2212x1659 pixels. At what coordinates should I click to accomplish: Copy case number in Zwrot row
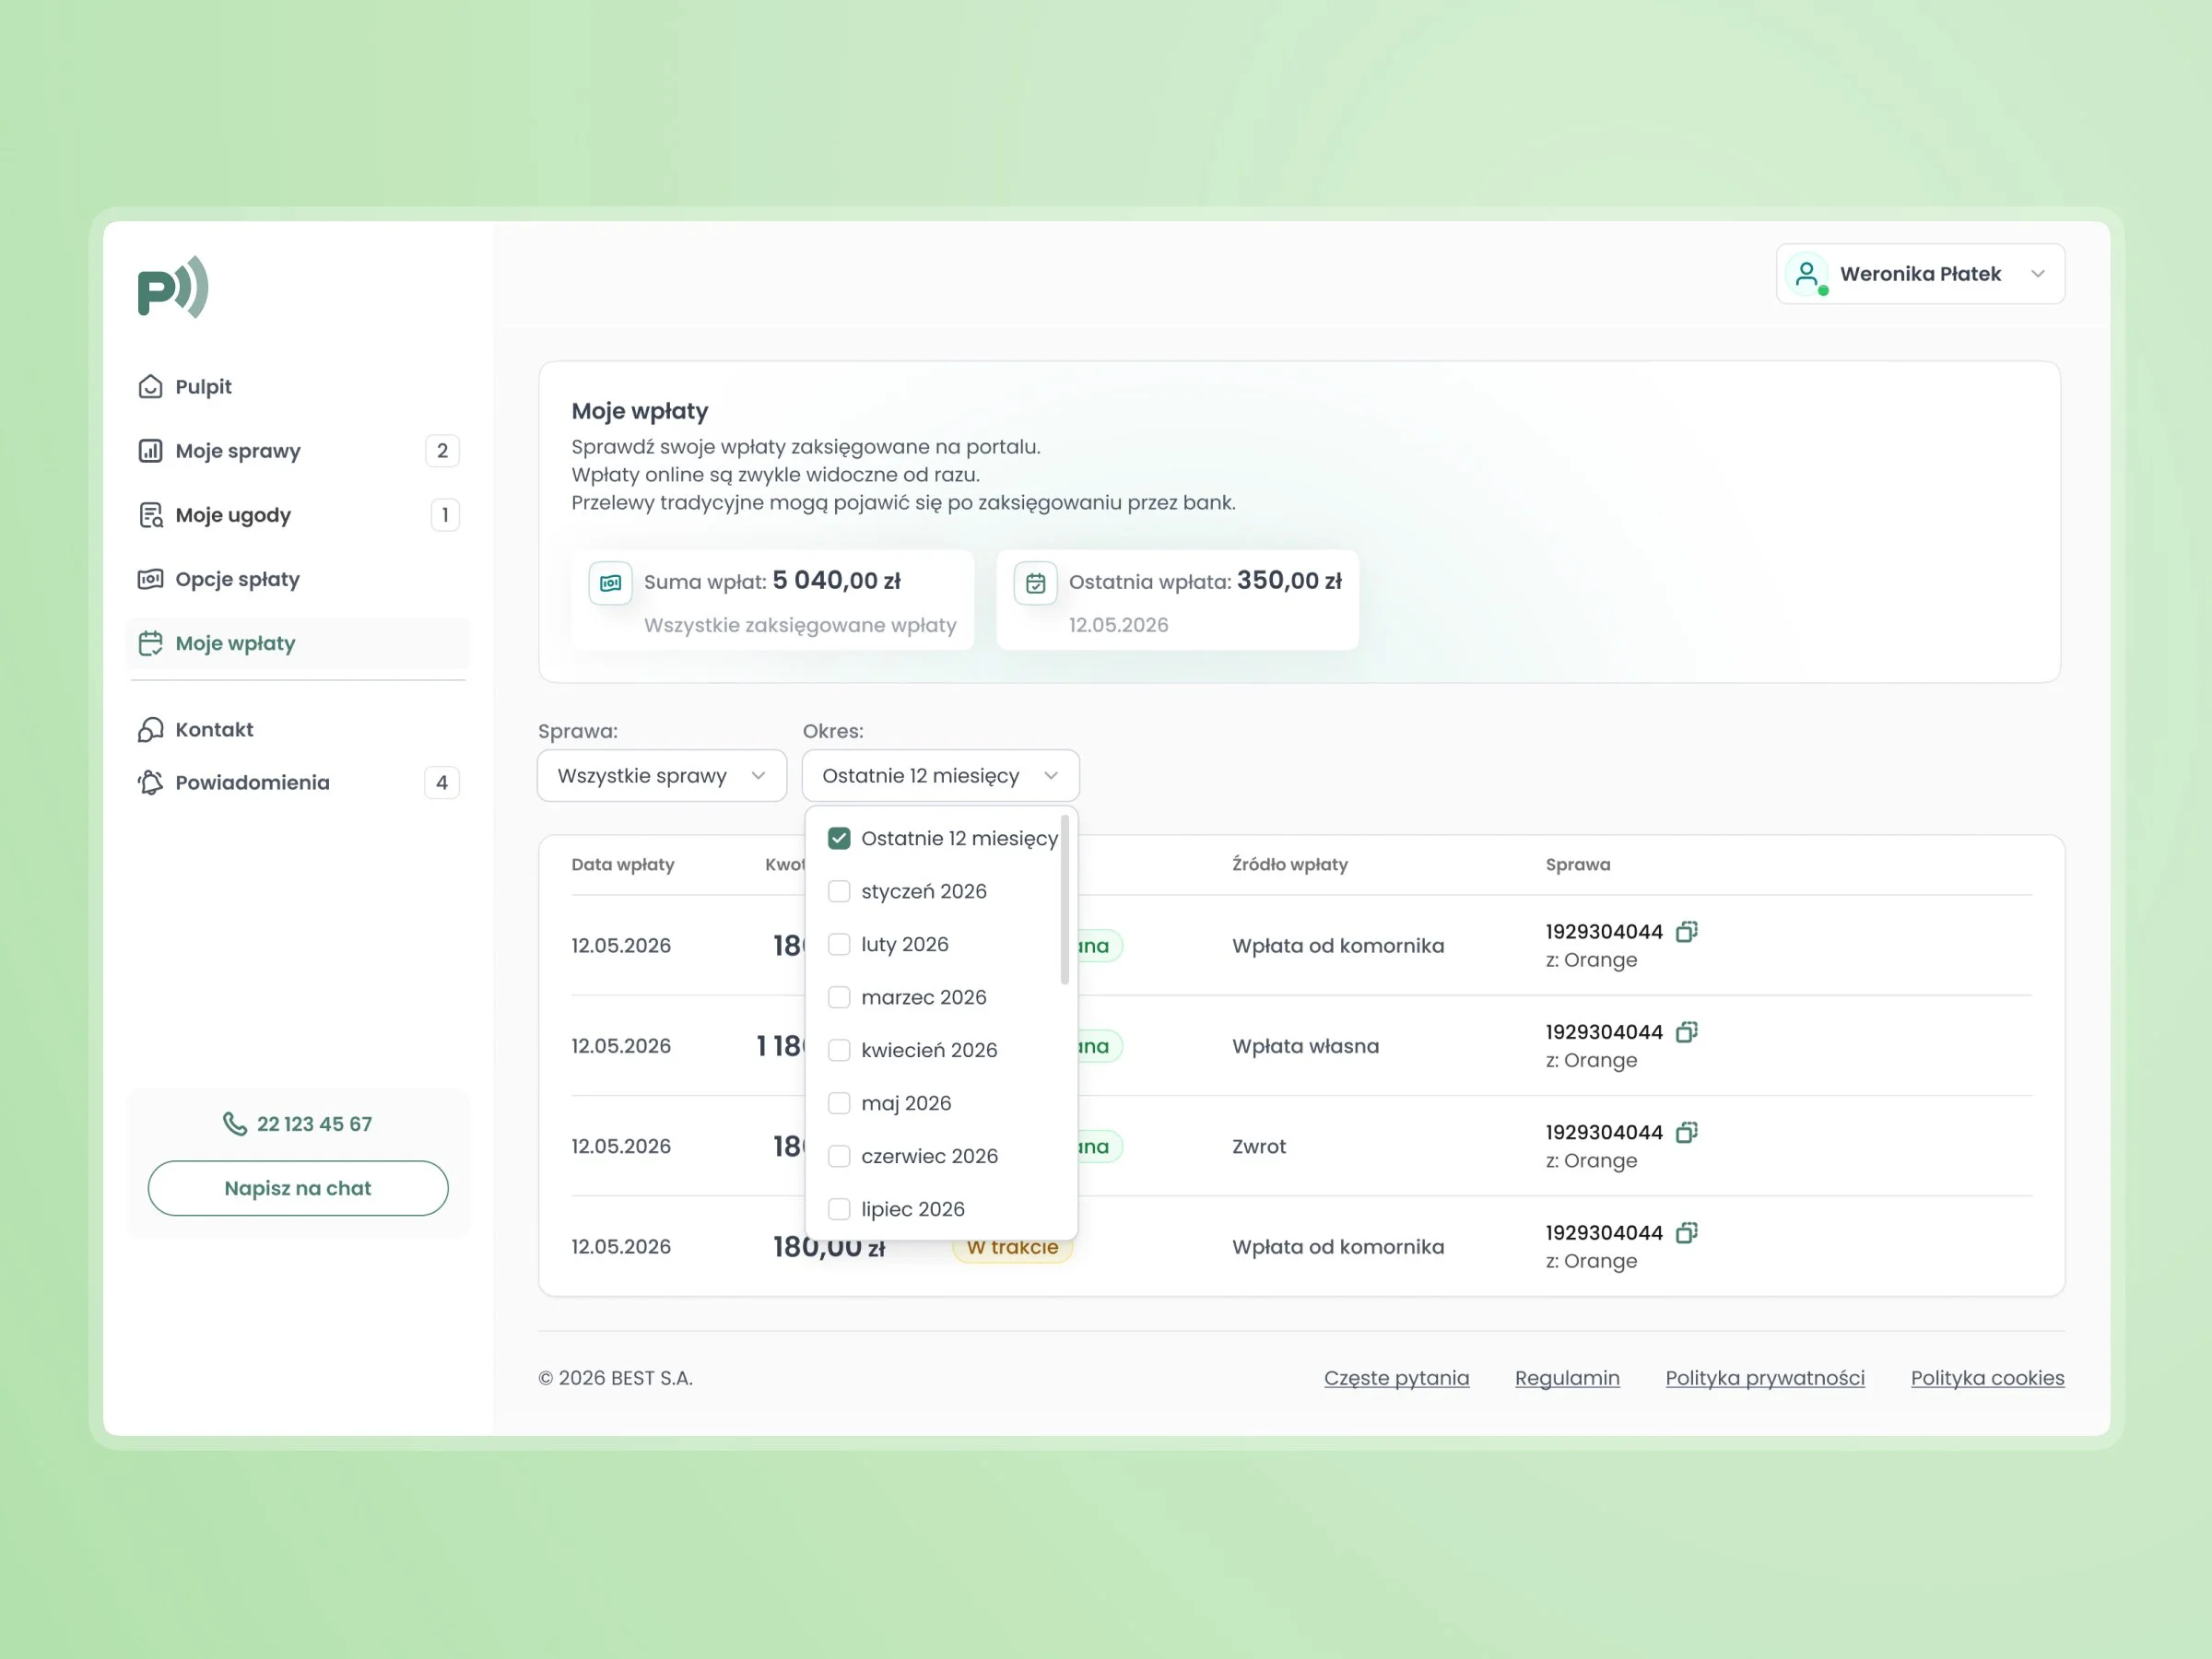point(1687,1132)
